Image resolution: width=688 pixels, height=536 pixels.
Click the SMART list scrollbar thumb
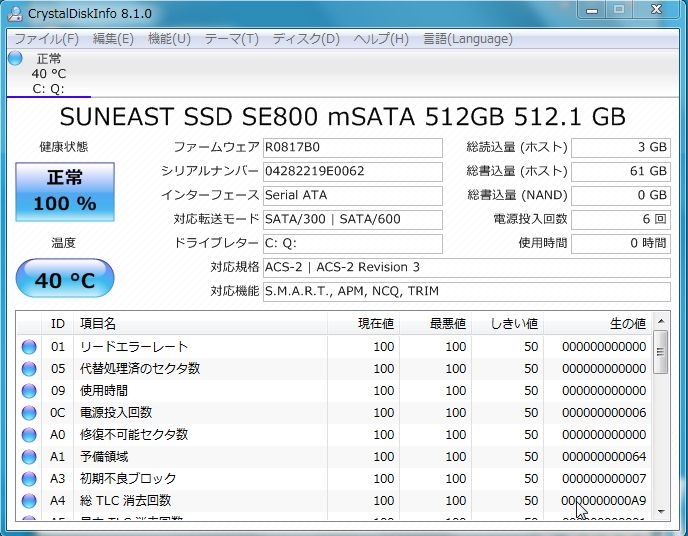(x=661, y=352)
